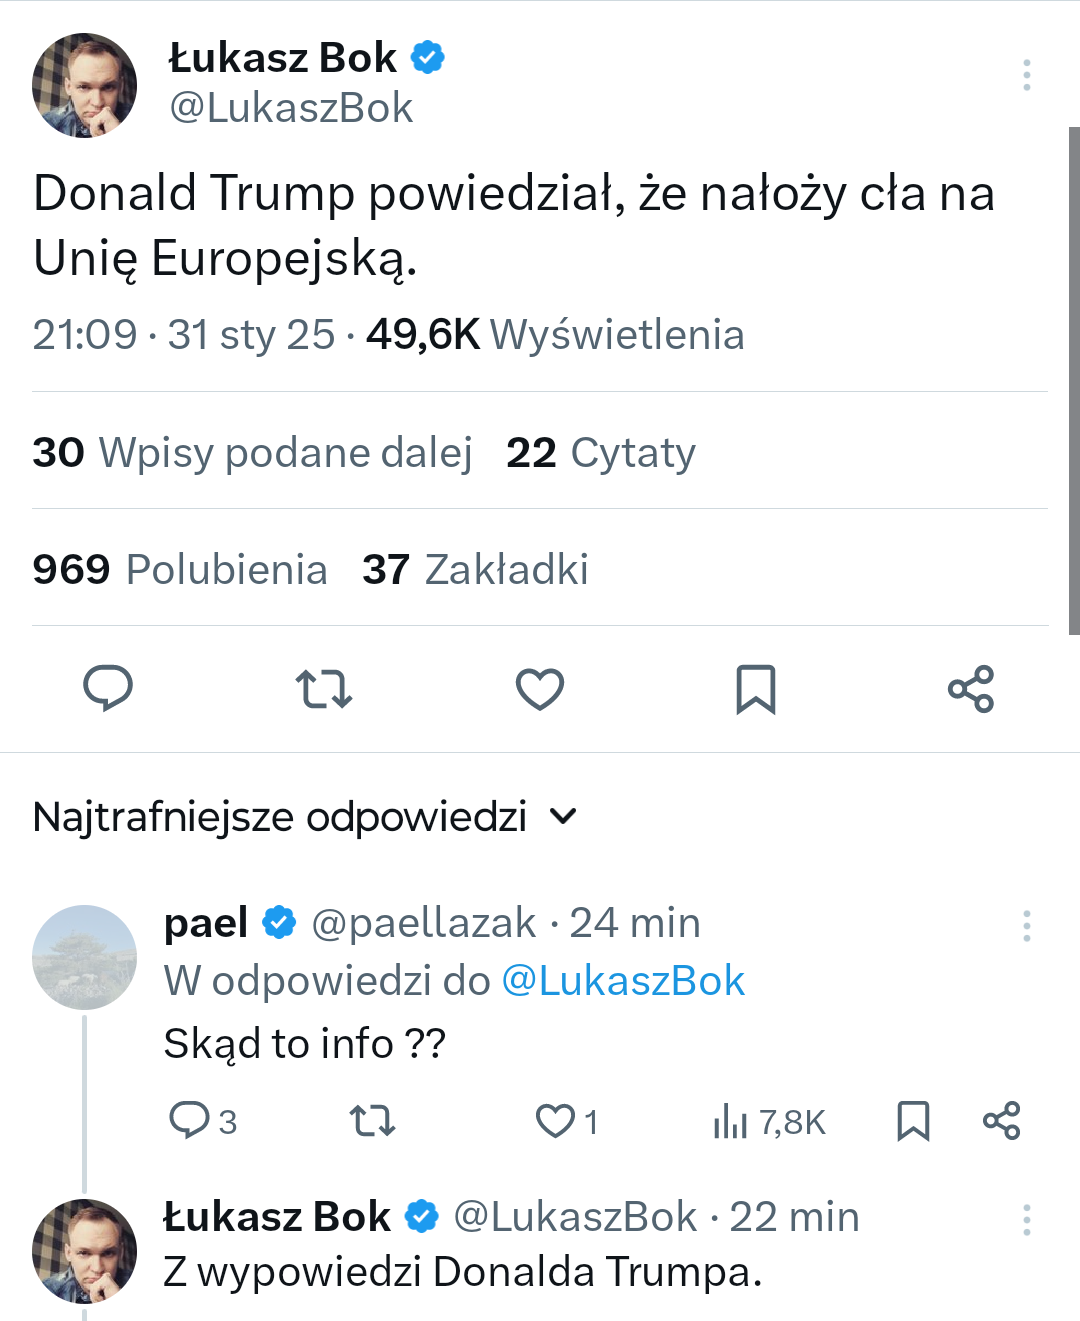Open pael's profile avatar
The height and width of the screenshot is (1321, 1080).
click(x=85, y=957)
